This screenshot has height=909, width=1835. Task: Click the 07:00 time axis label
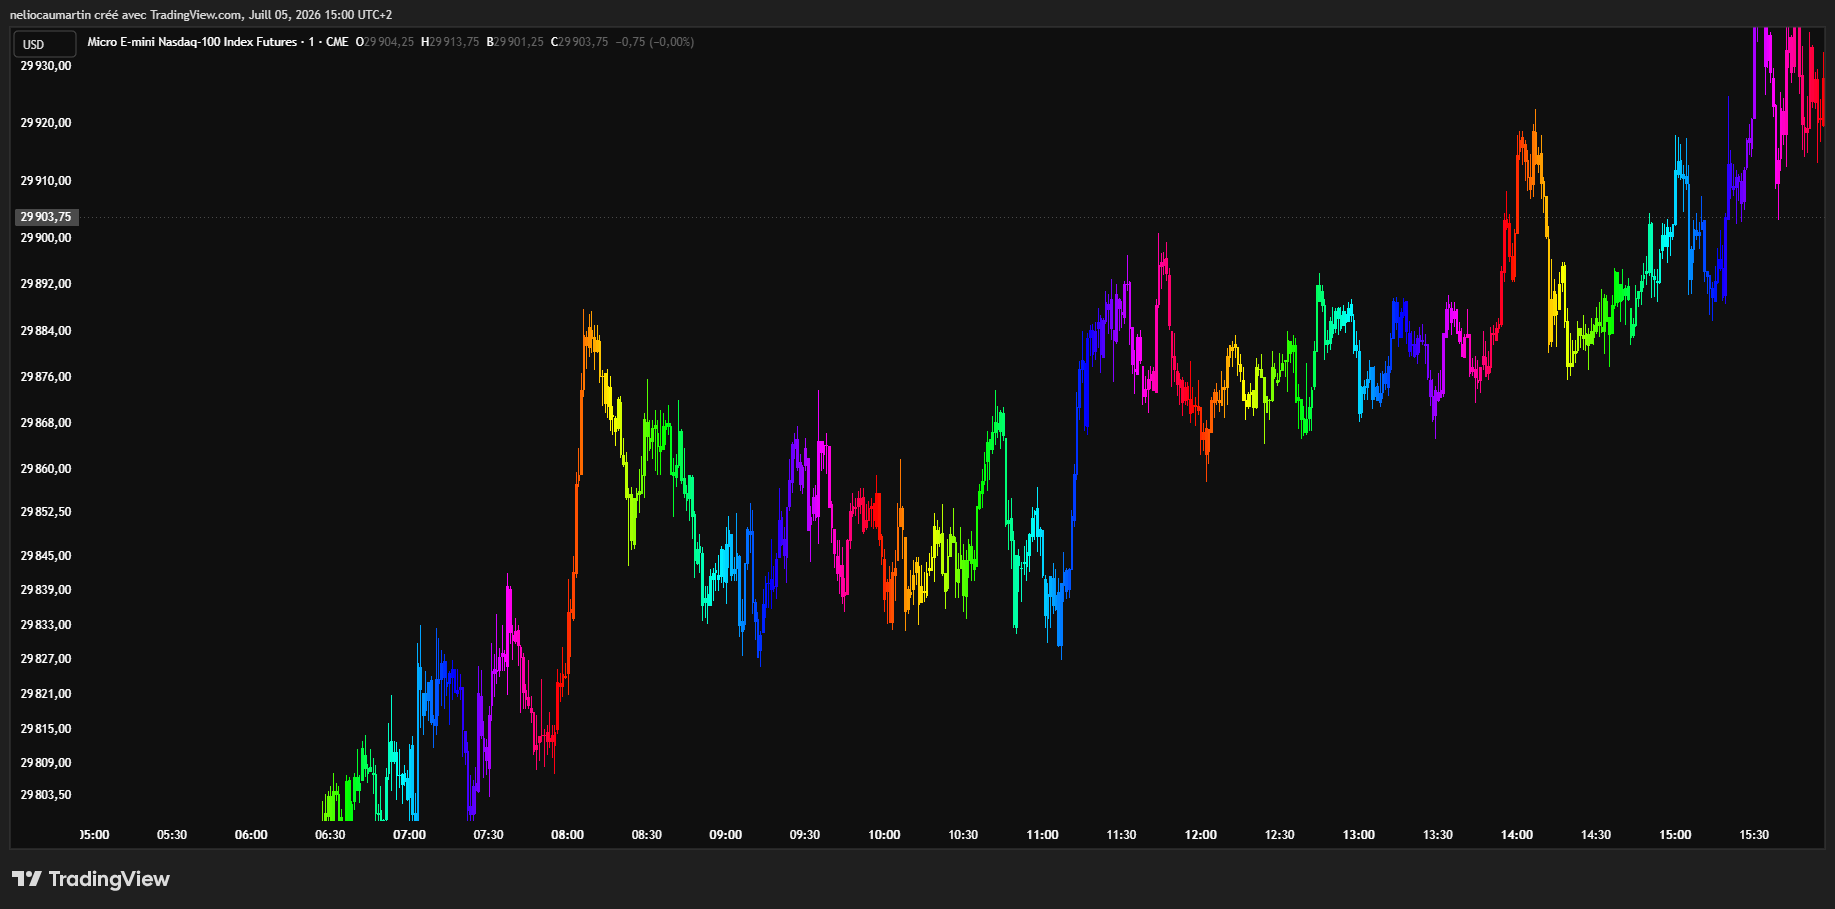pos(409,835)
